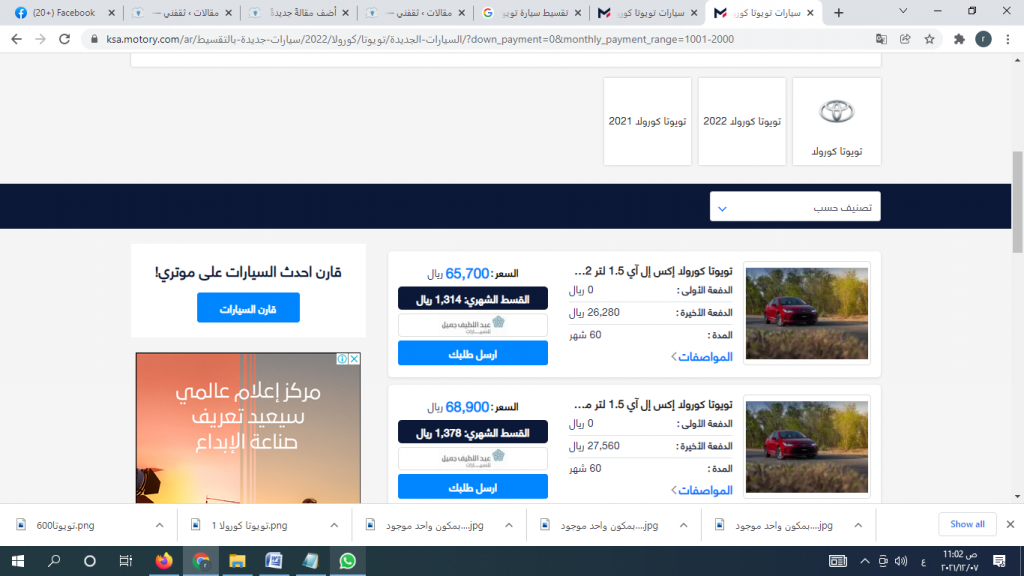Open the Chrome extensions puzzle icon
The height and width of the screenshot is (576, 1024).
(959, 39)
